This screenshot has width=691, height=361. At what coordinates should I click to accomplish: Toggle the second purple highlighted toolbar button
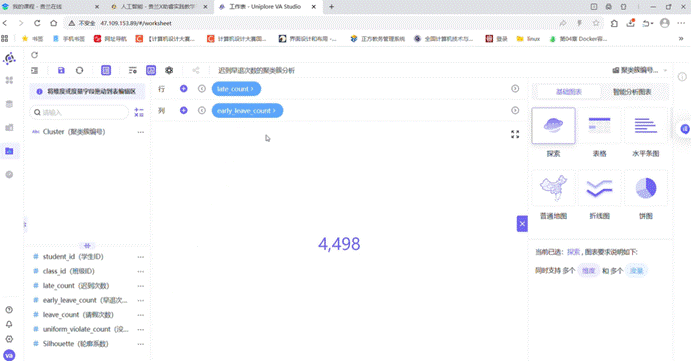[x=151, y=71]
